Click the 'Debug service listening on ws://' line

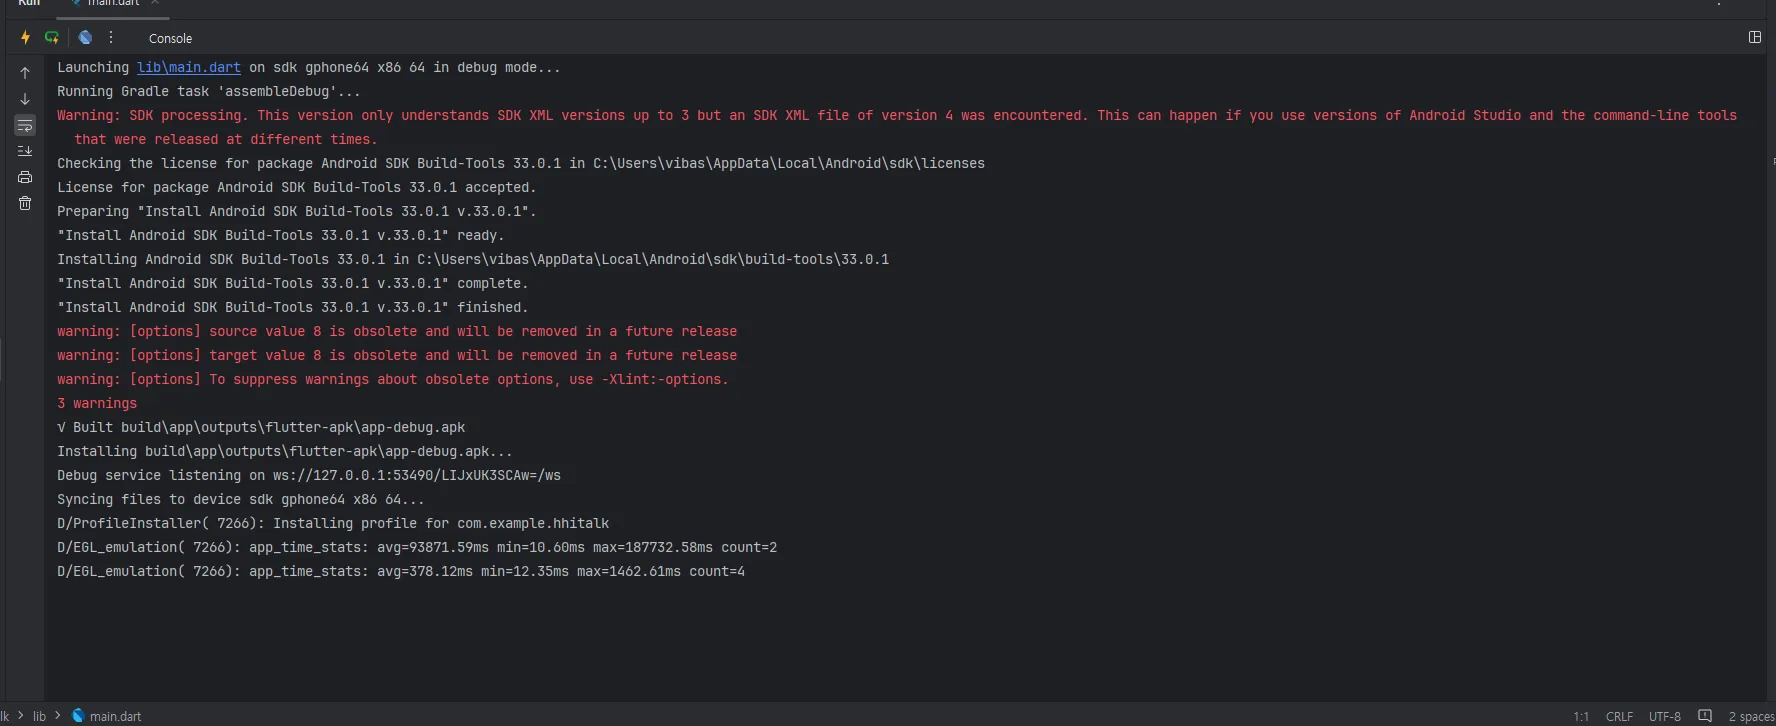coord(309,475)
